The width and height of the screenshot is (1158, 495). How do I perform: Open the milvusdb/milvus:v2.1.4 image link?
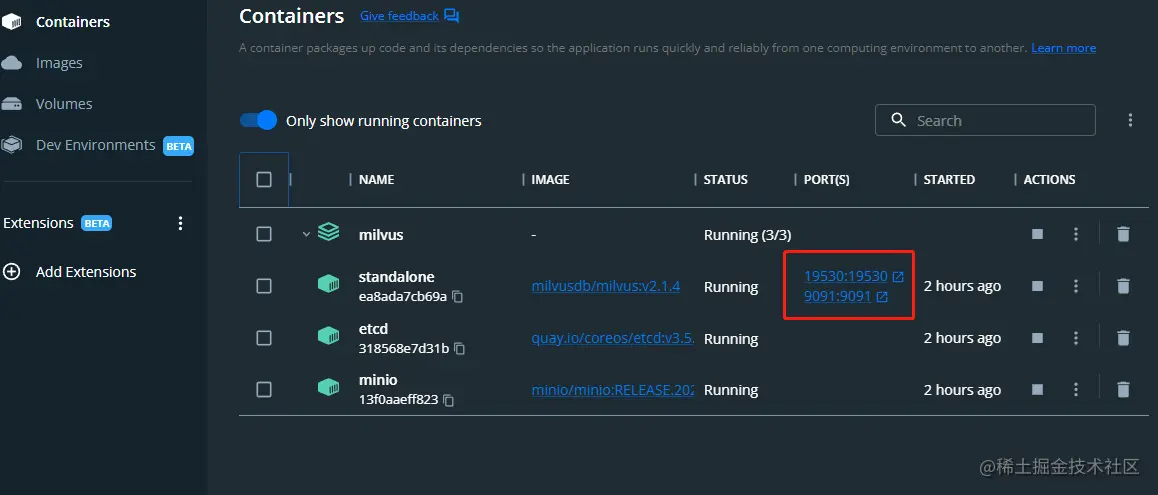[606, 287]
